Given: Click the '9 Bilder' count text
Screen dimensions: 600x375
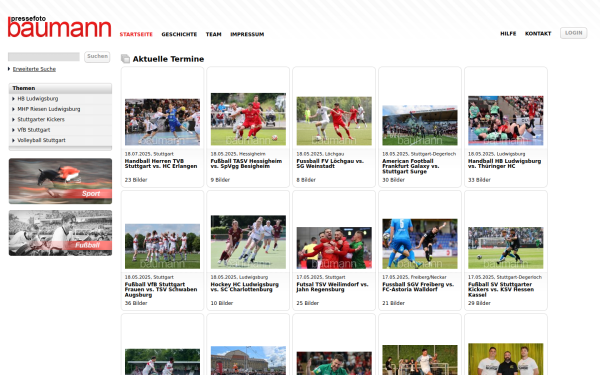Looking at the screenshot, I should (220, 180).
